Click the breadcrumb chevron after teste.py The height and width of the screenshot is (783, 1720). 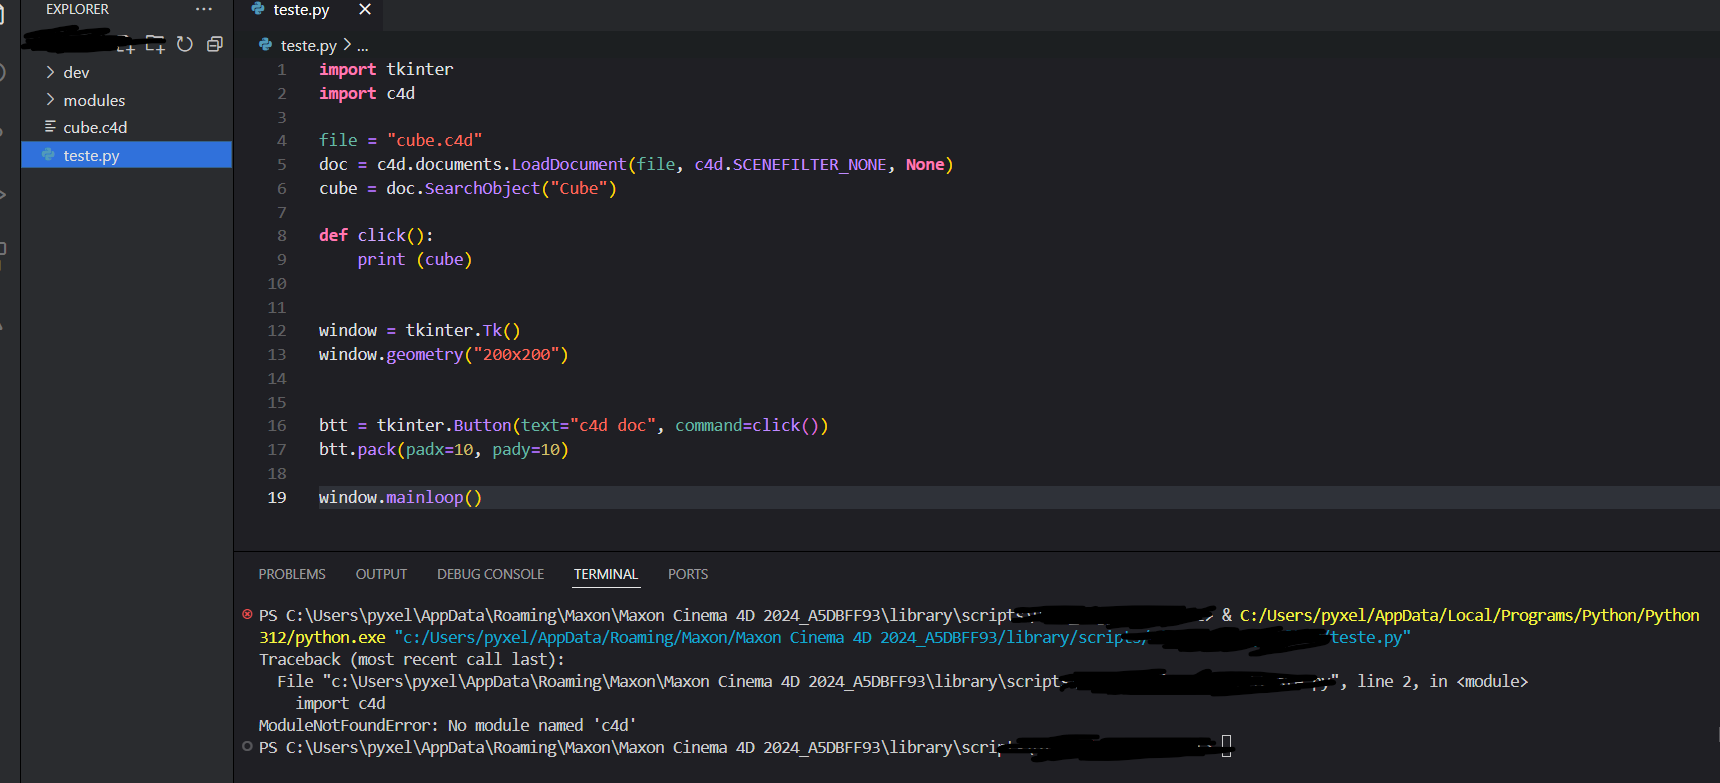click(x=347, y=45)
